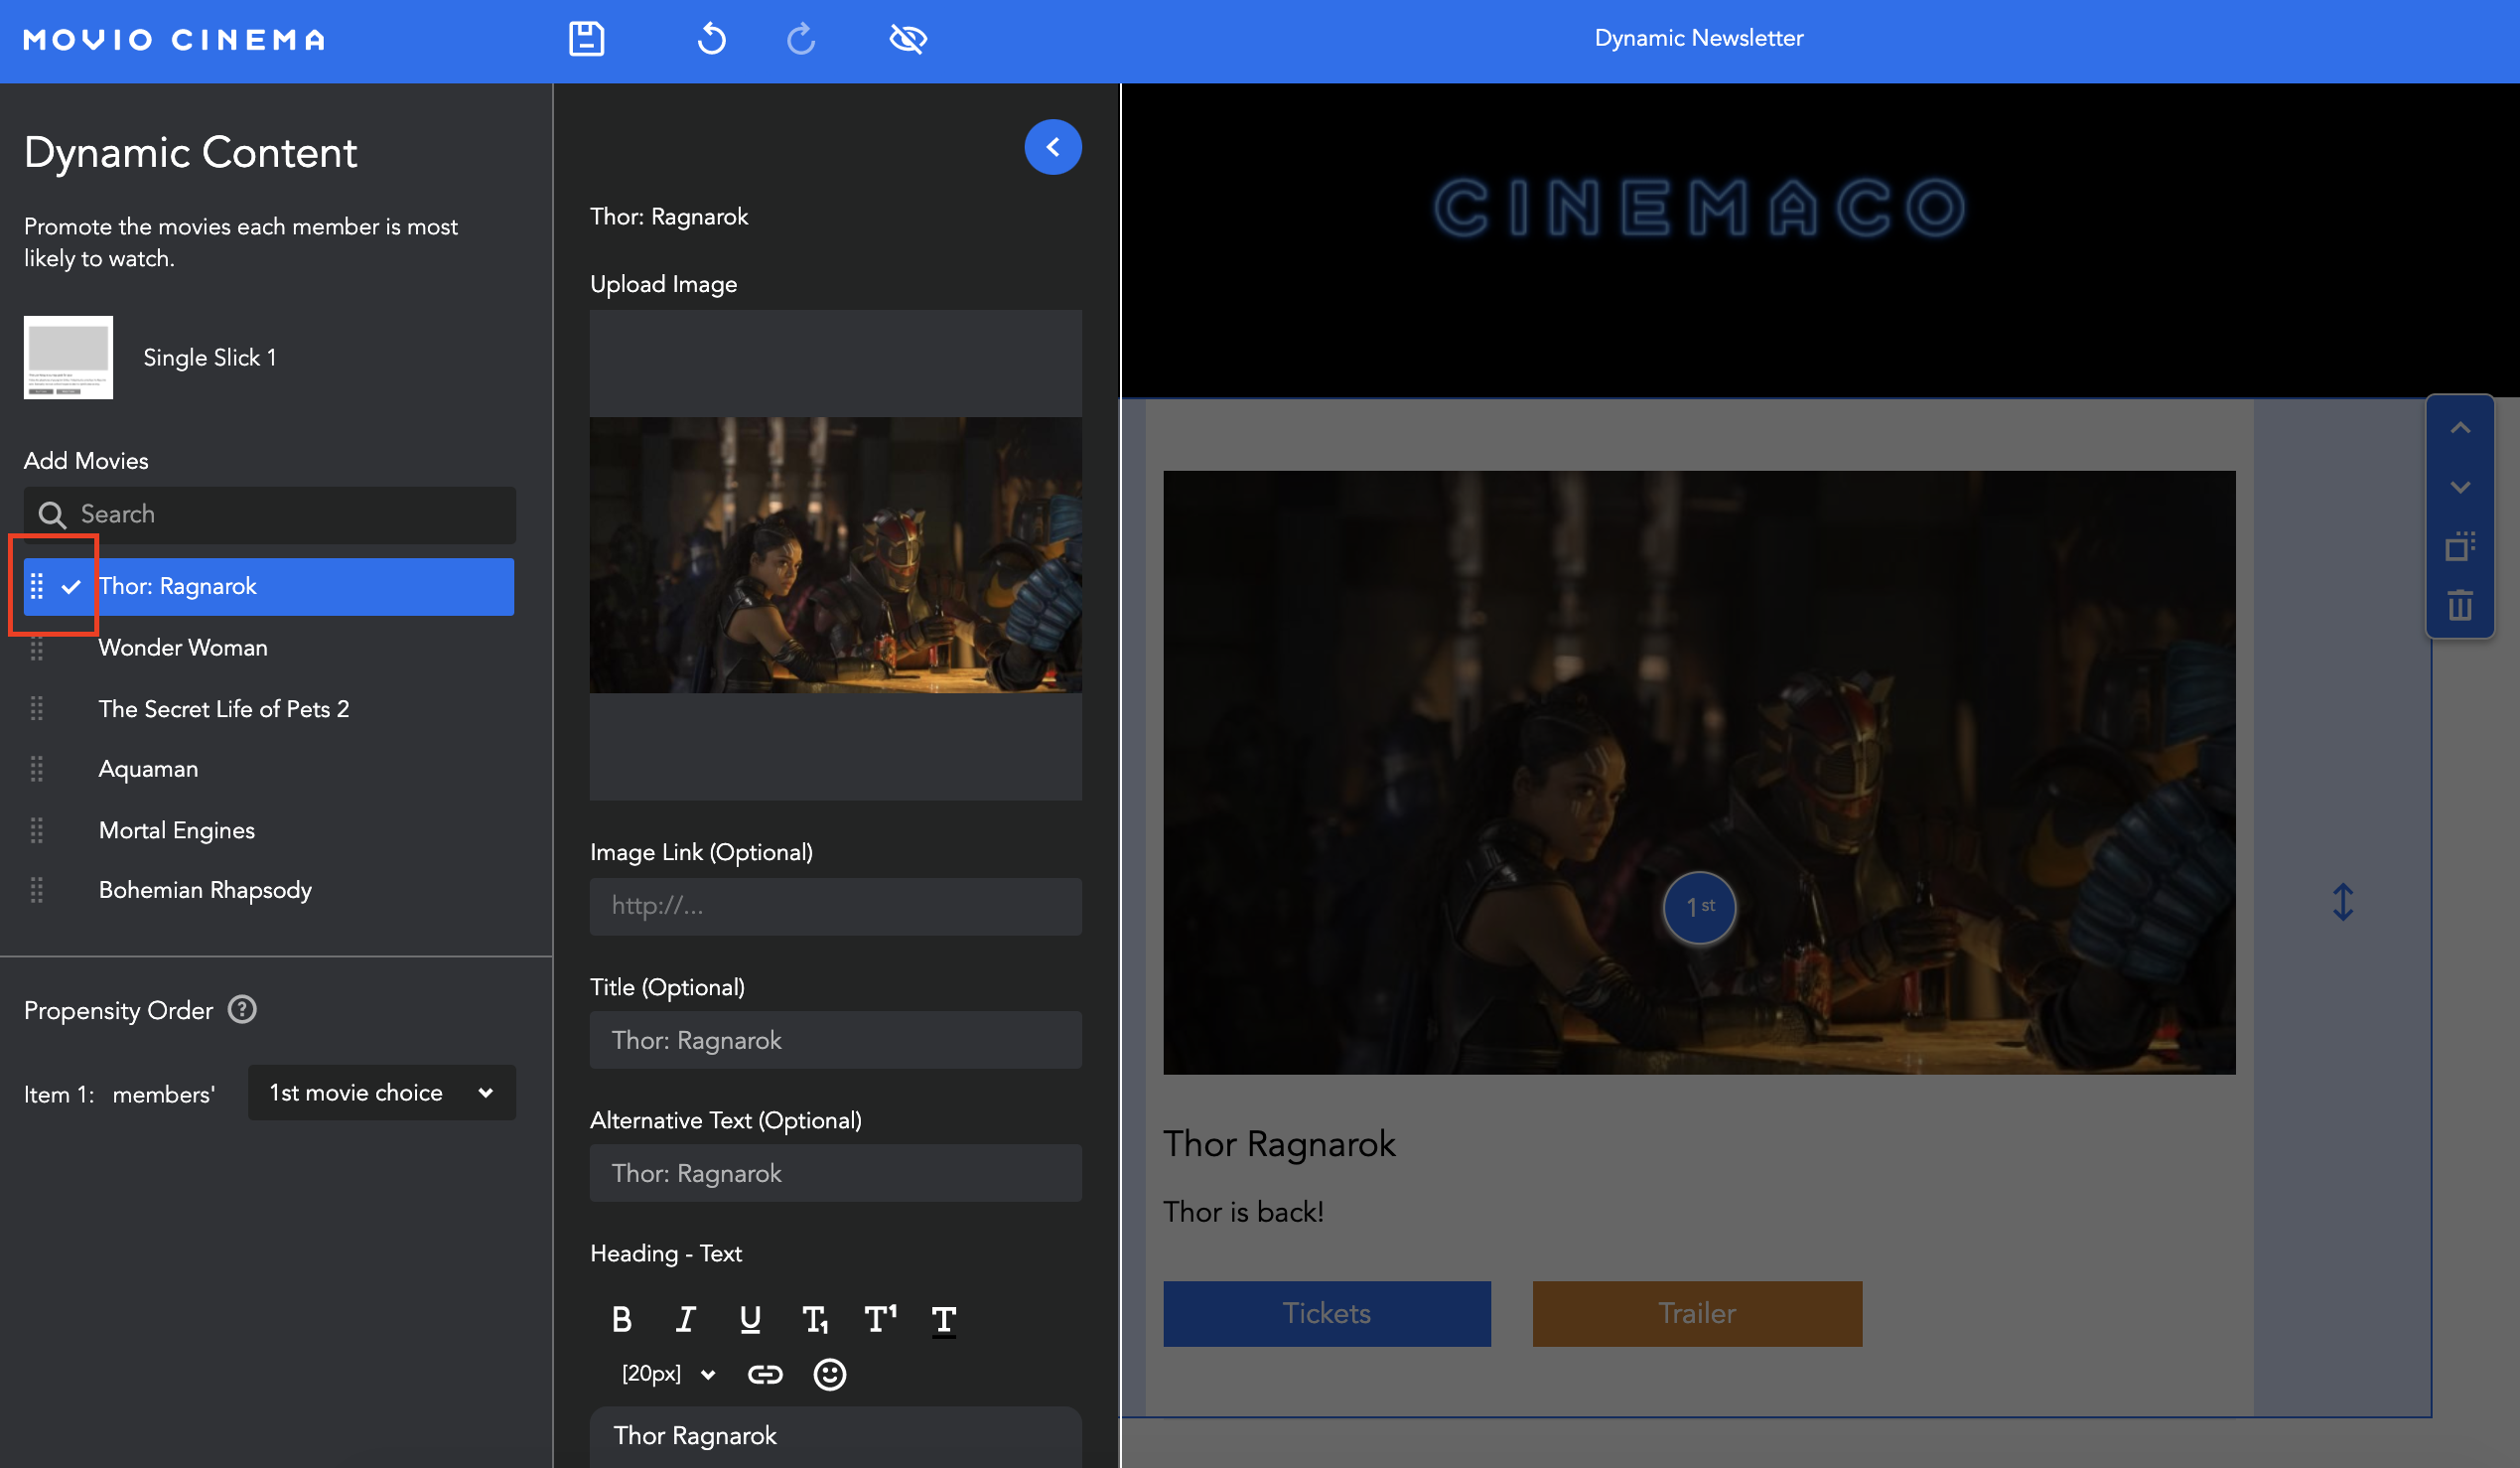
Task: Click the Dynamic Newsletter title
Action: (x=1699, y=38)
